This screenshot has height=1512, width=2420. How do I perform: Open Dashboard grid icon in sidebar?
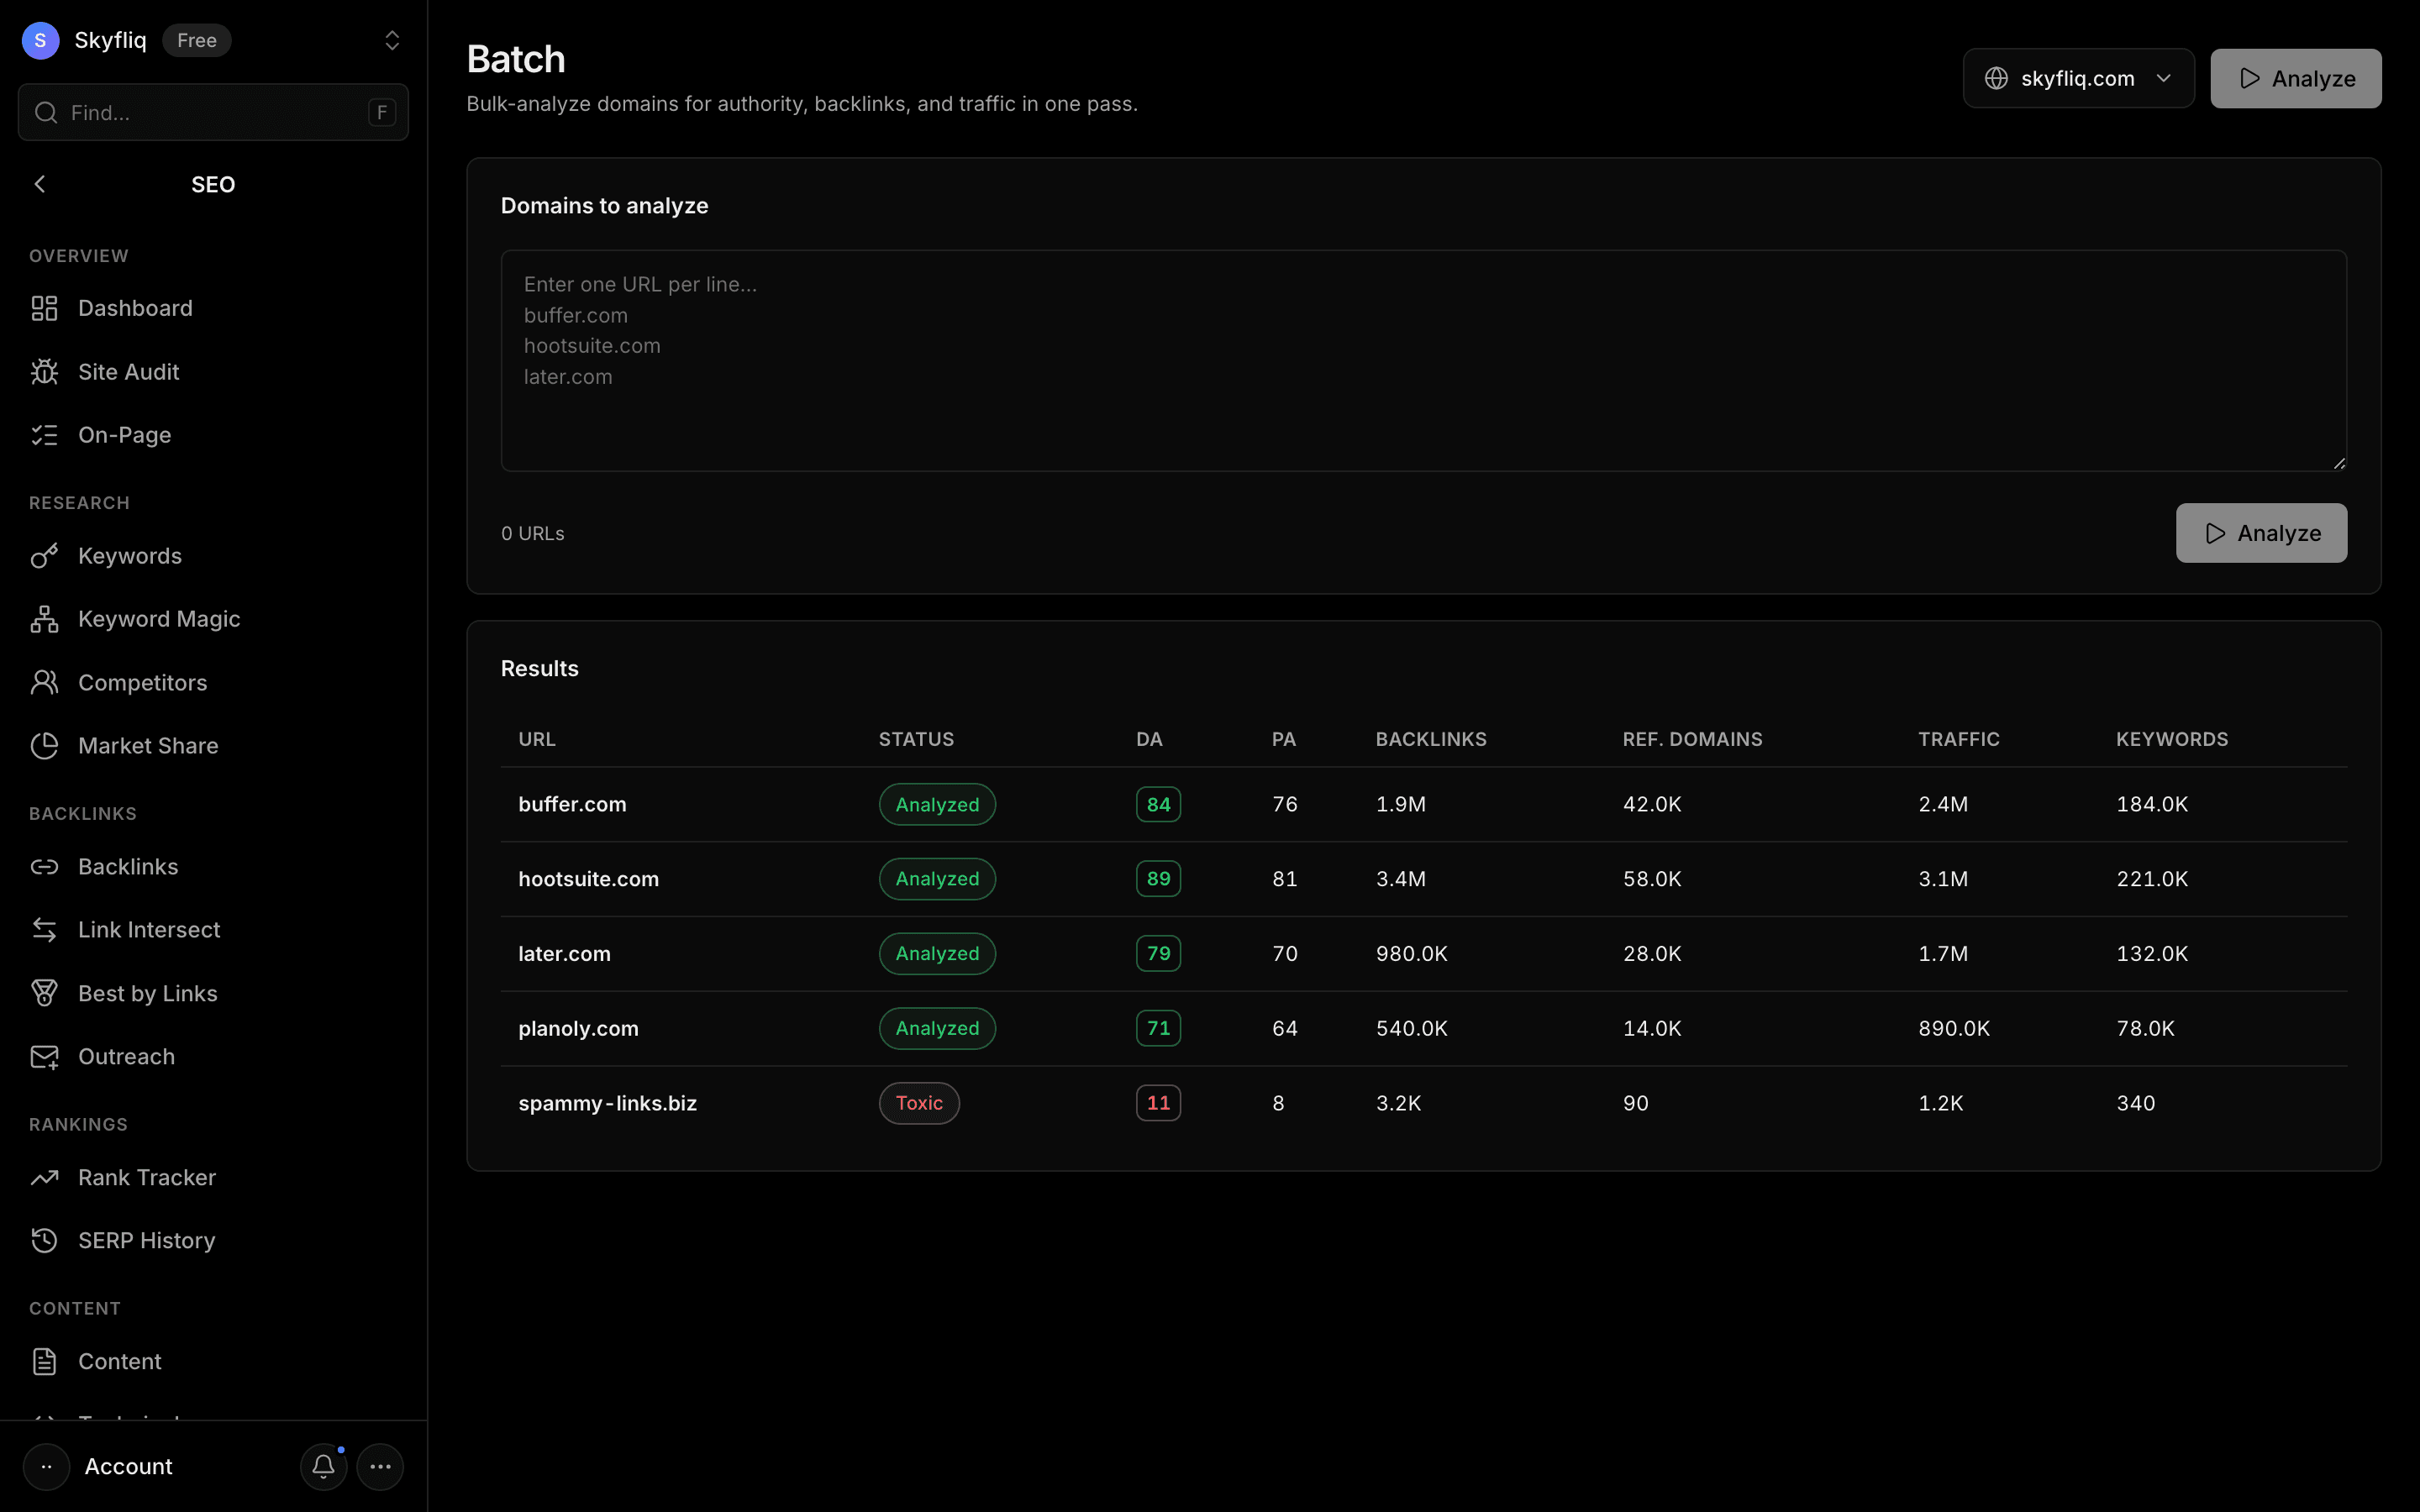(x=44, y=308)
